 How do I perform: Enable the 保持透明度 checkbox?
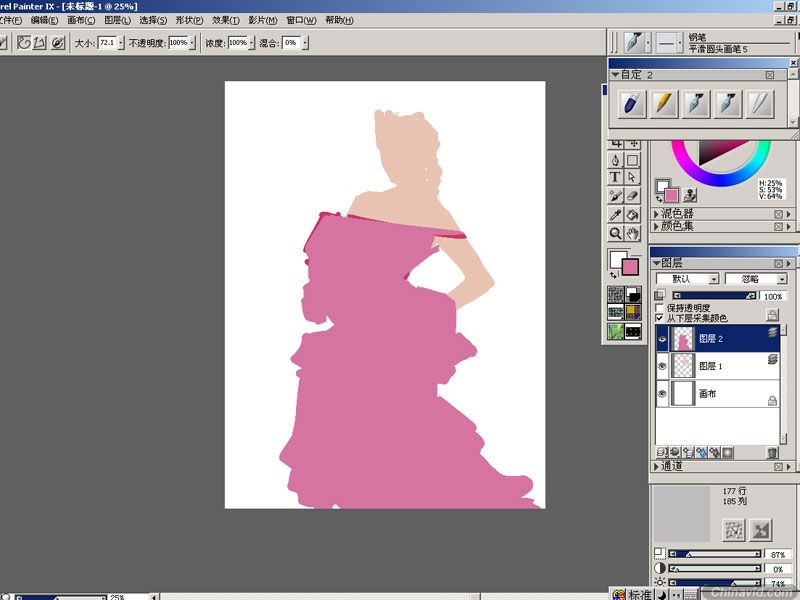coord(658,308)
